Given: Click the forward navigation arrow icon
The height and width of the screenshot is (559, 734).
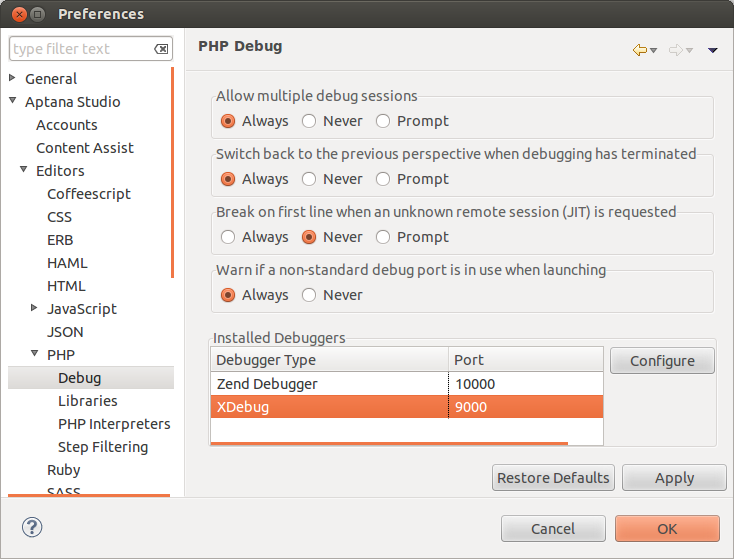Looking at the screenshot, I should coord(675,50).
